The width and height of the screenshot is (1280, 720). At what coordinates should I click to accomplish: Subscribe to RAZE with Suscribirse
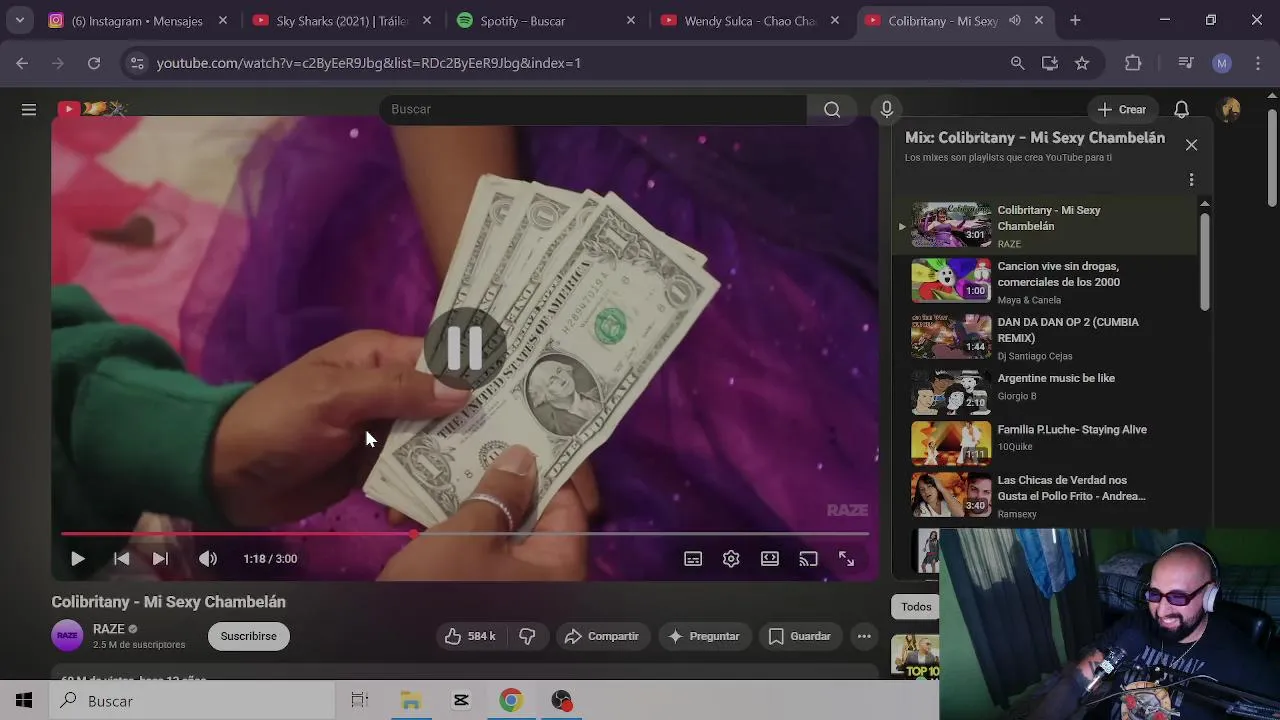[x=249, y=636]
